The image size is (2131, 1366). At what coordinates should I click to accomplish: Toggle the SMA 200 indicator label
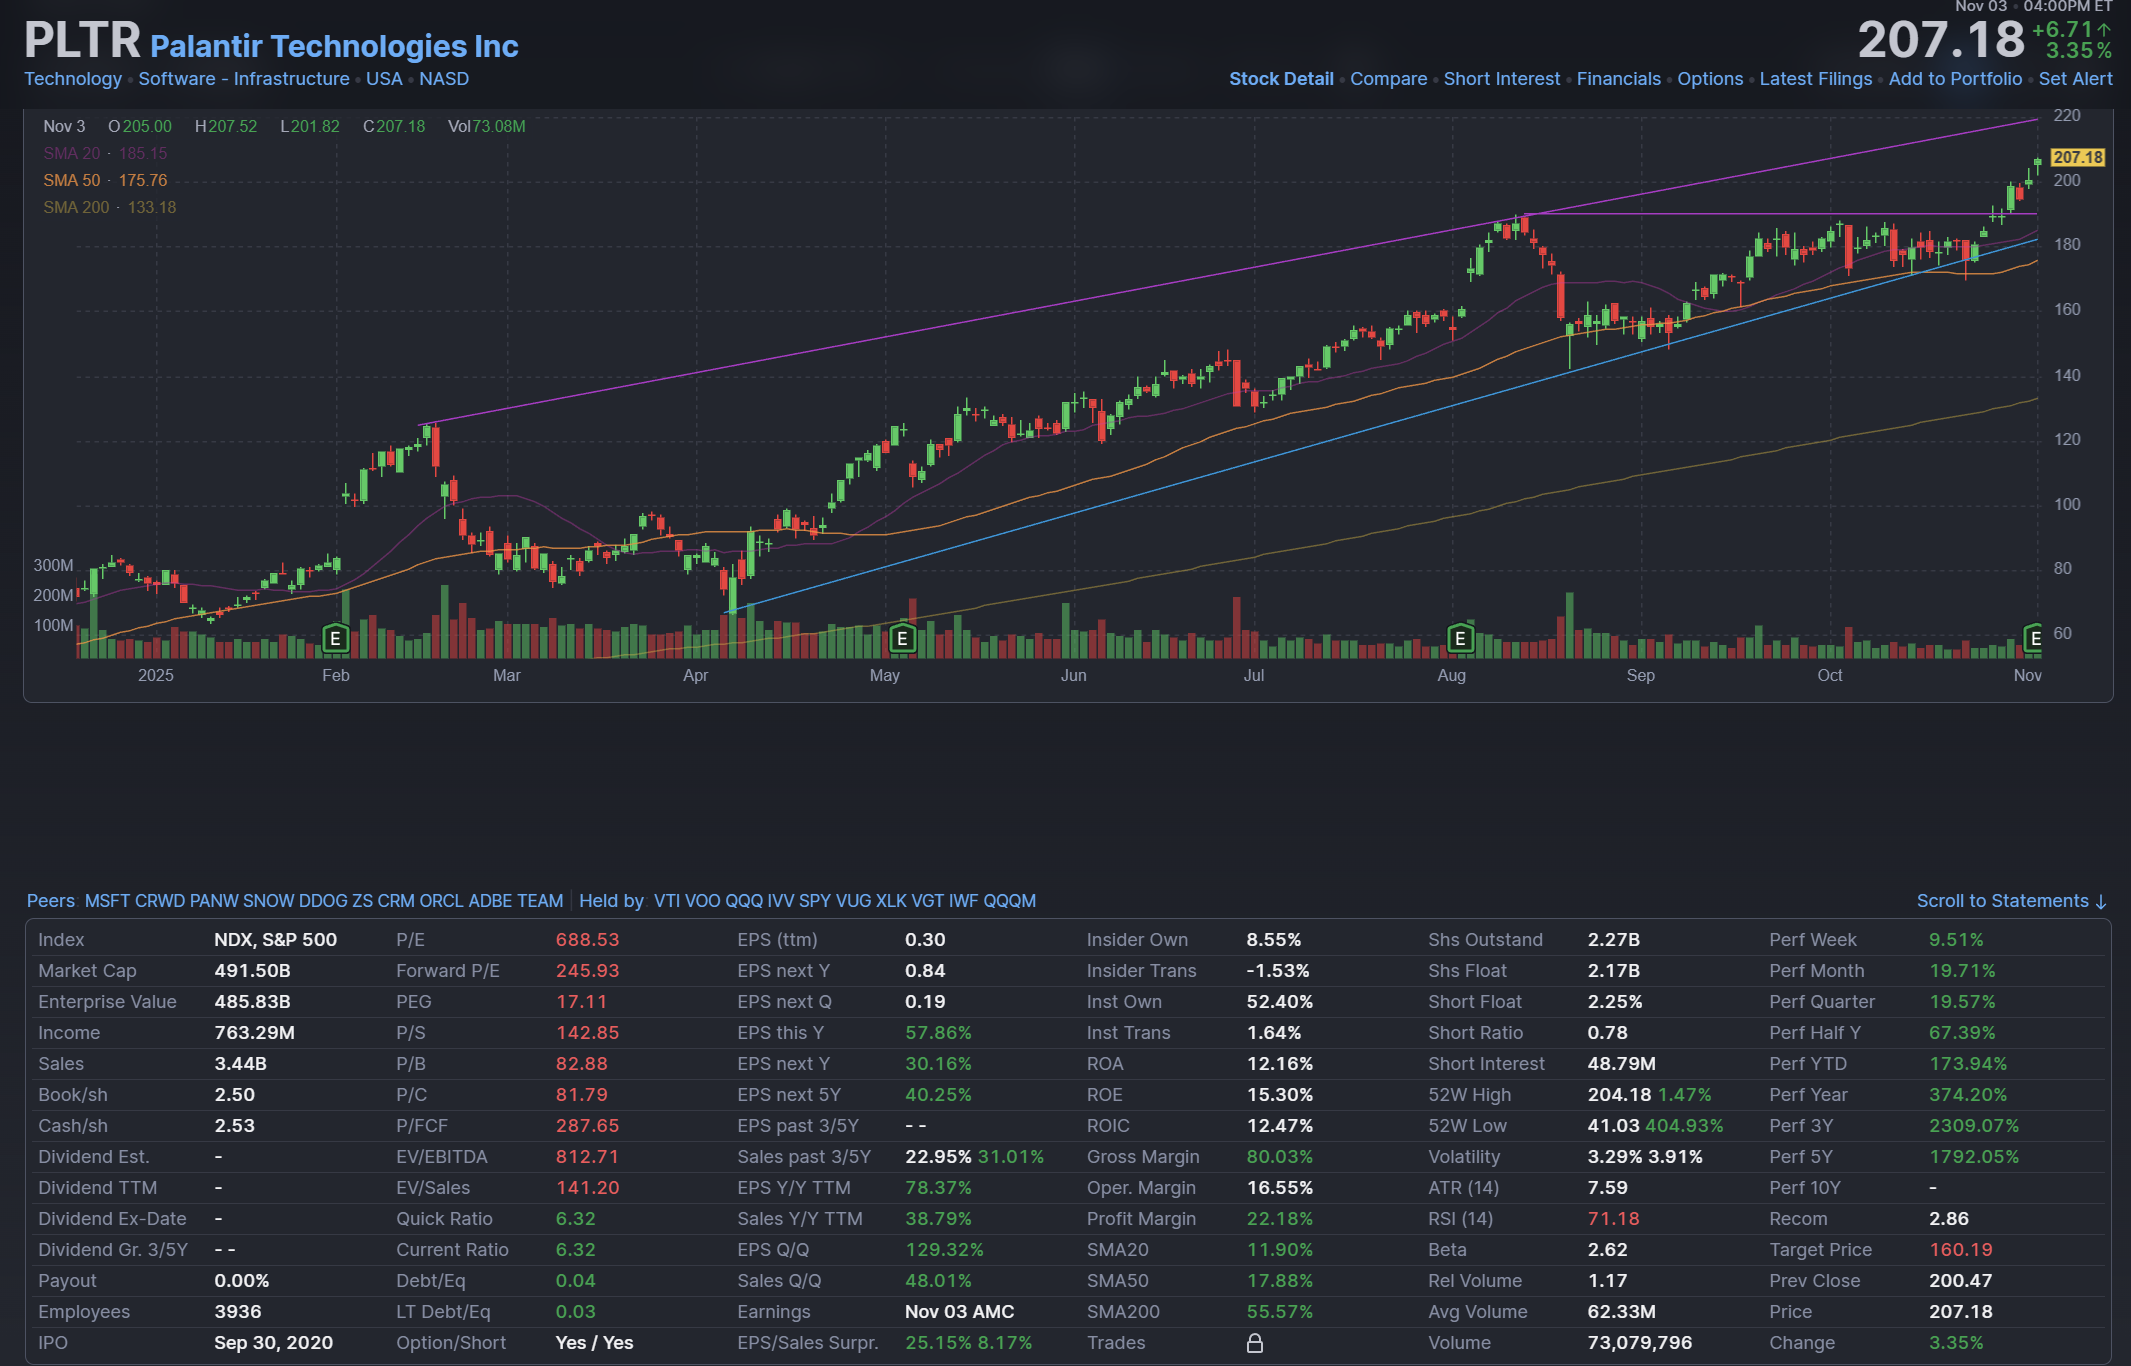(76, 207)
